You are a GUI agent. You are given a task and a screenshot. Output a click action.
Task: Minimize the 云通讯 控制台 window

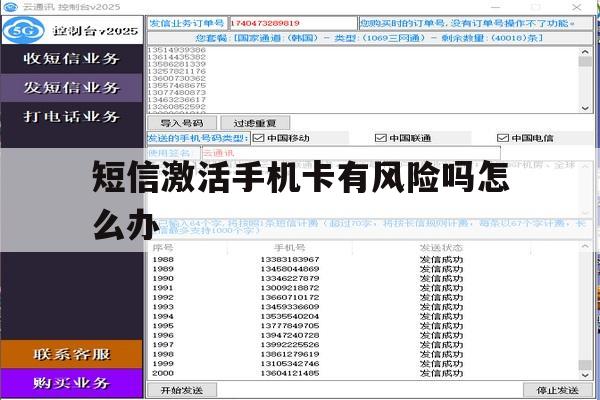496,7
